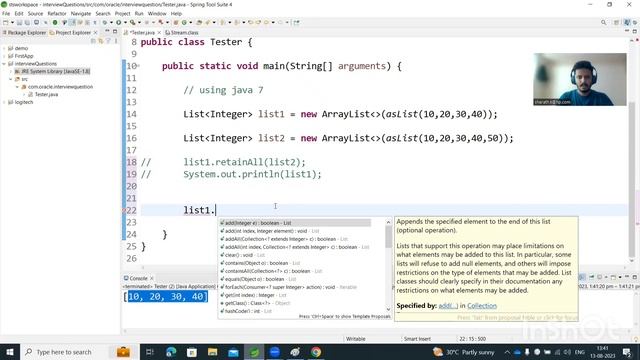Open Microsoft Edge from taskbar

pos(171,352)
